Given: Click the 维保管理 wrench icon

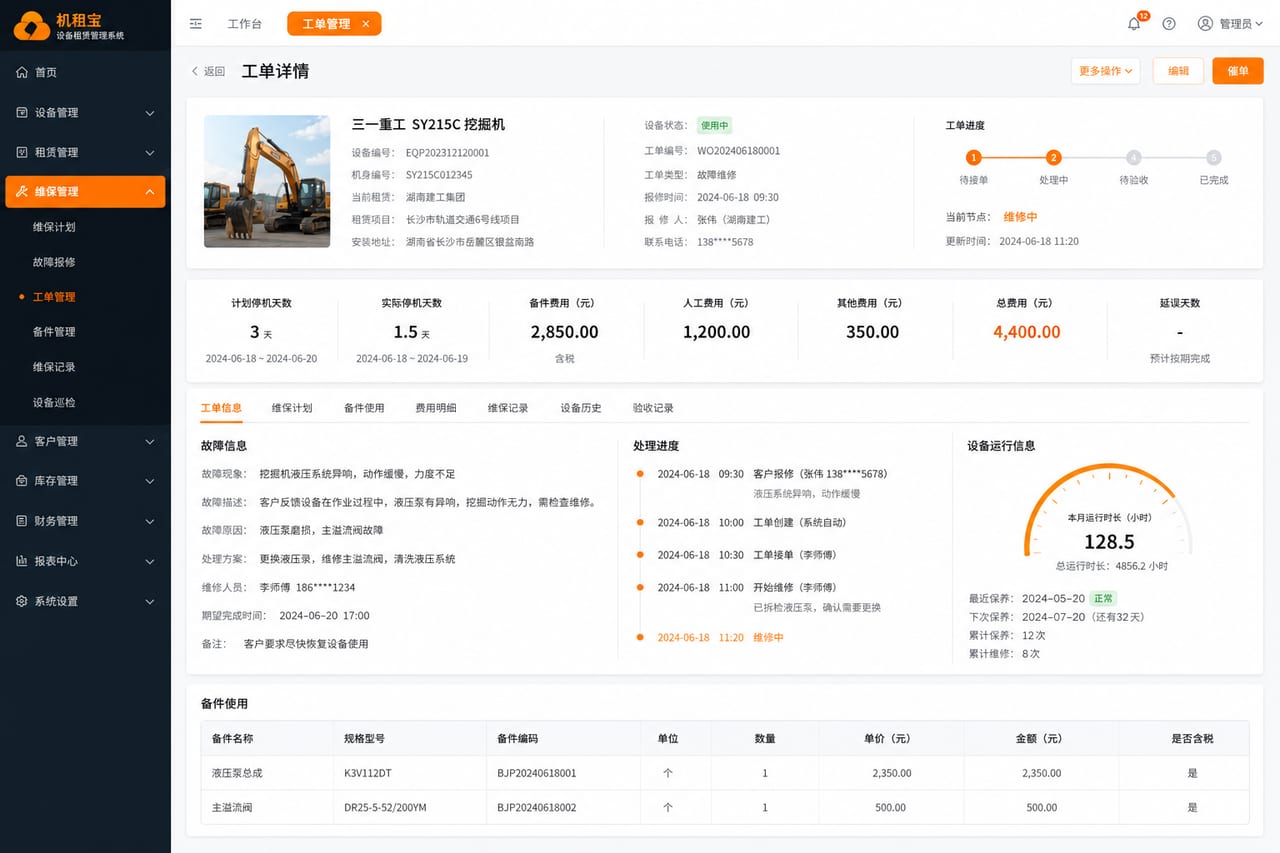Looking at the screenshot, I should tap(22, 191).
